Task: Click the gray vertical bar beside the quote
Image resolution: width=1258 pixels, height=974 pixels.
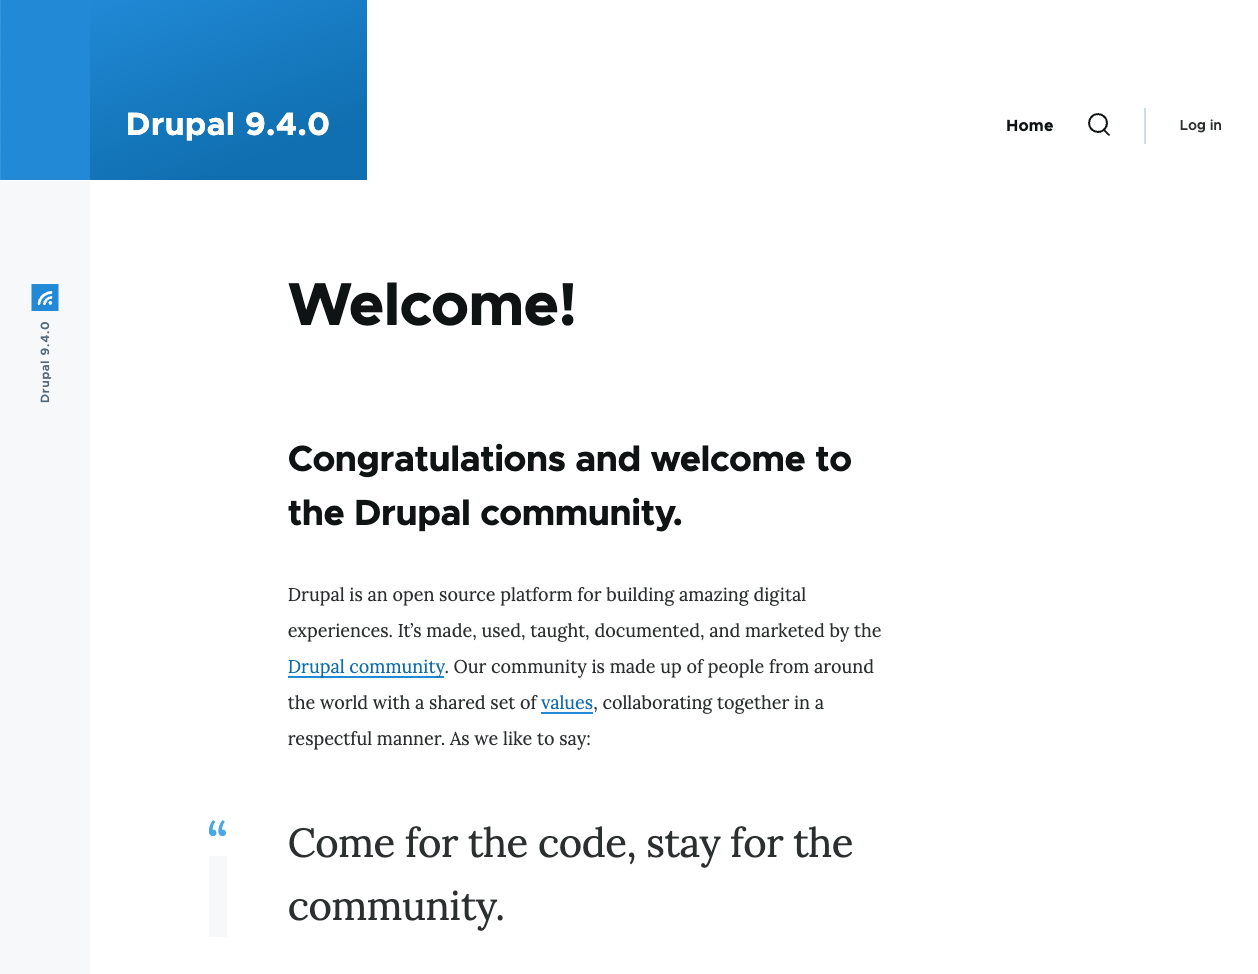Action: tap(218, 896)
